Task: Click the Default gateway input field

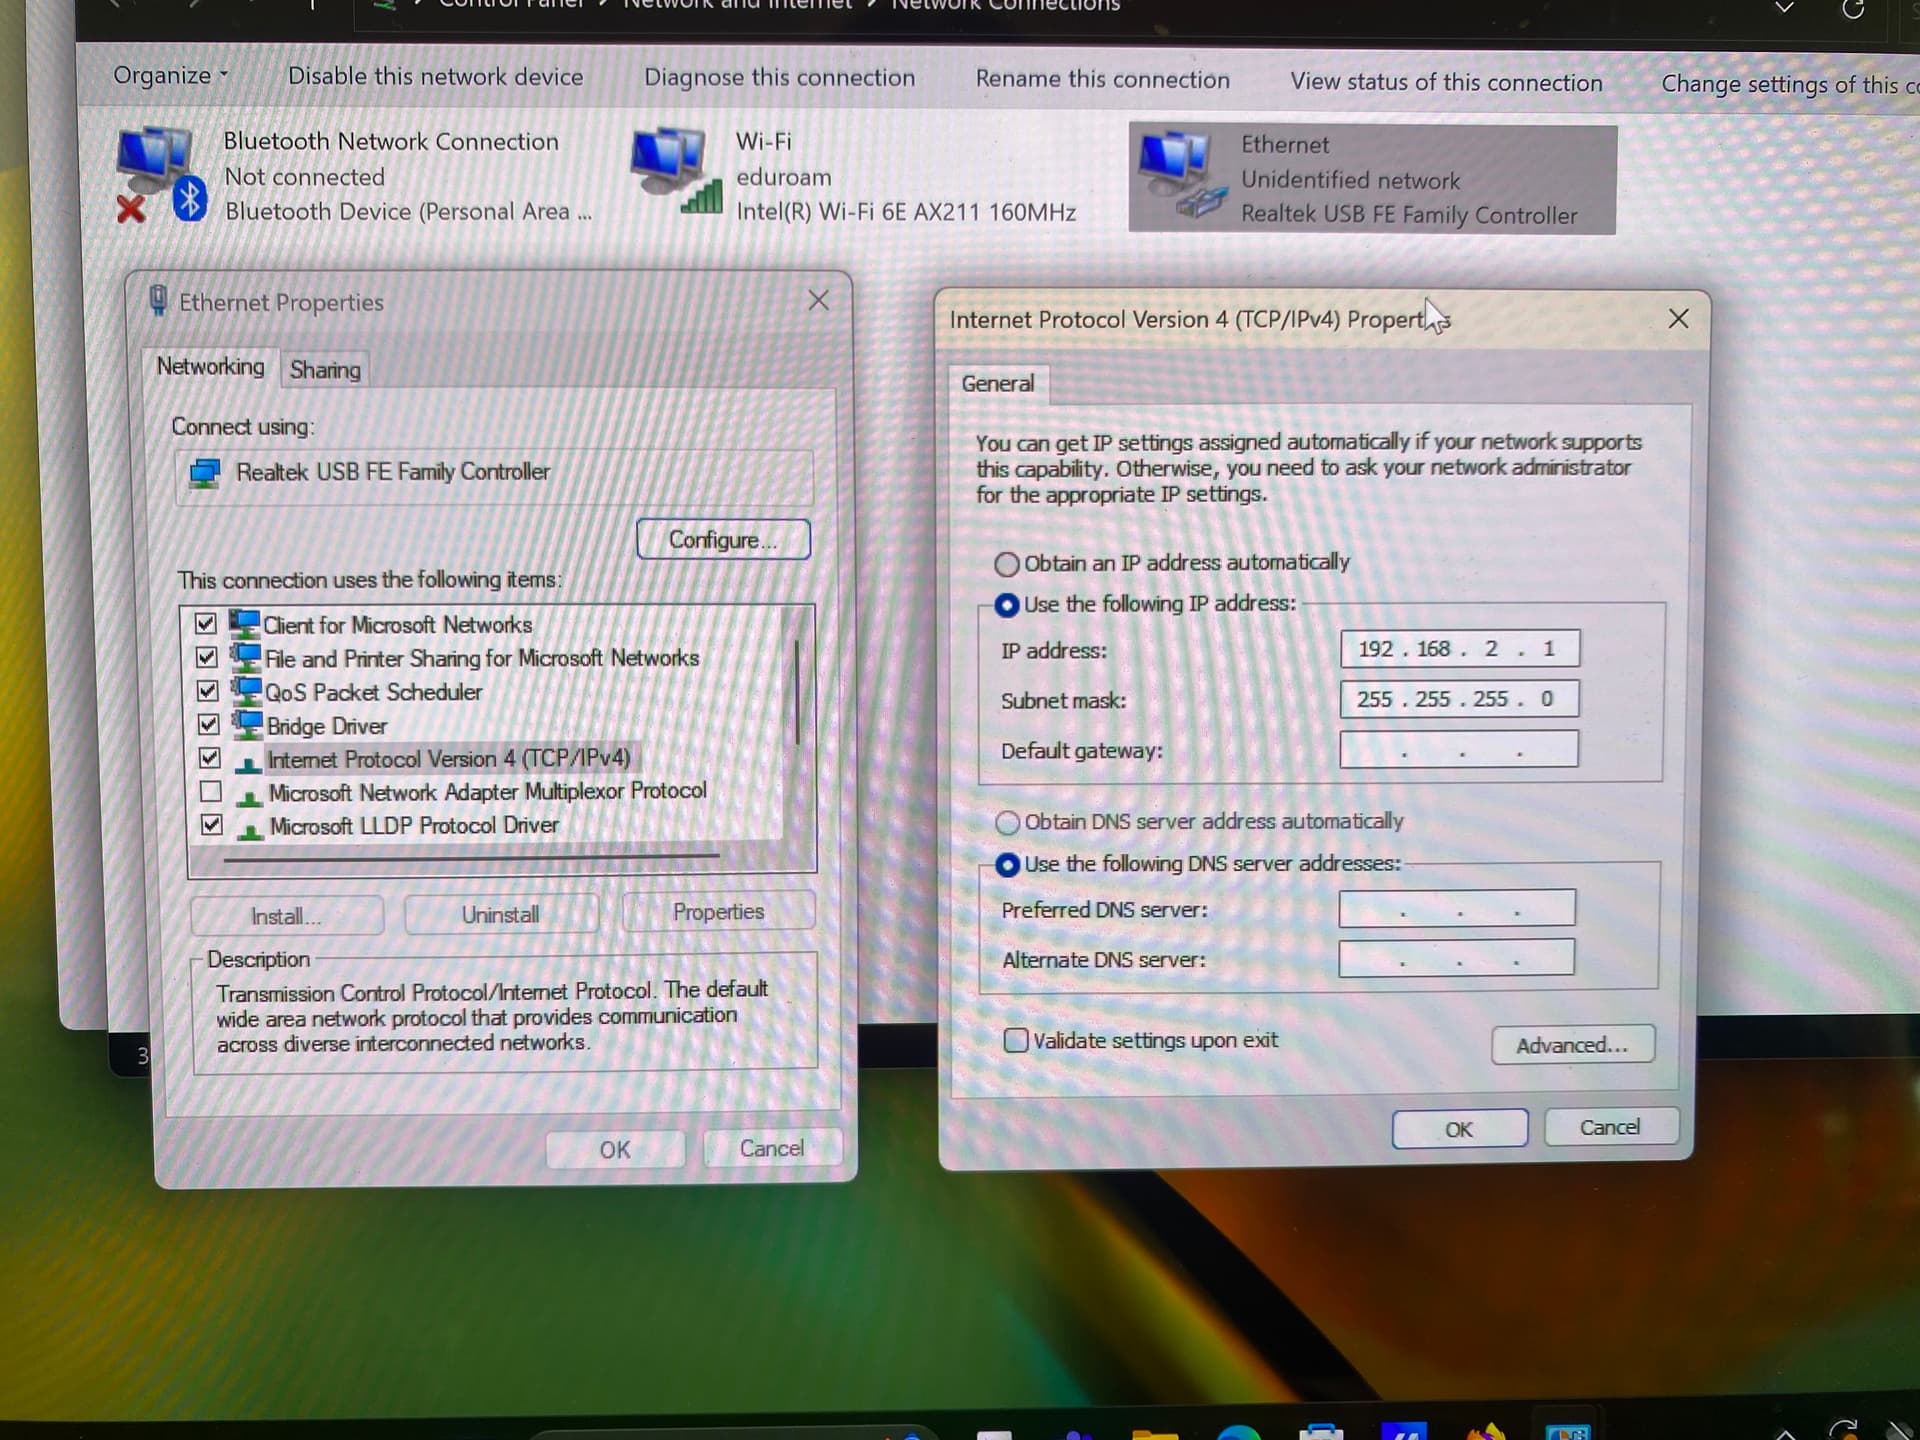Action: point(1458,750)
